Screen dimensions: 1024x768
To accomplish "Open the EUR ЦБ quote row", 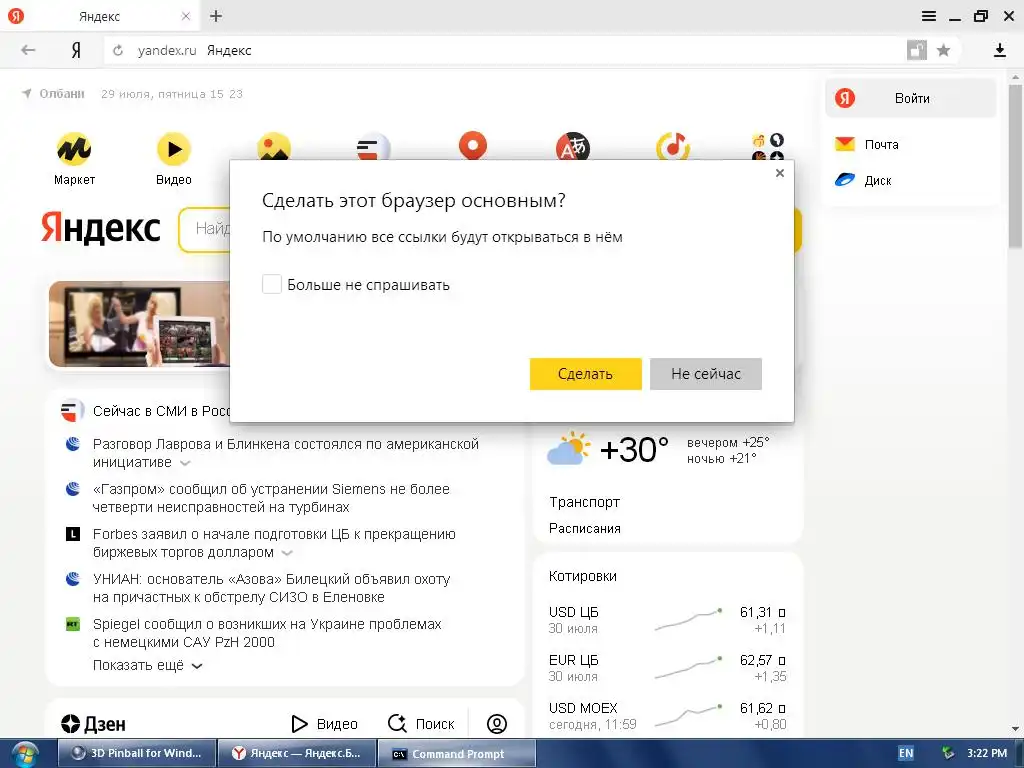I will point(667,667).
